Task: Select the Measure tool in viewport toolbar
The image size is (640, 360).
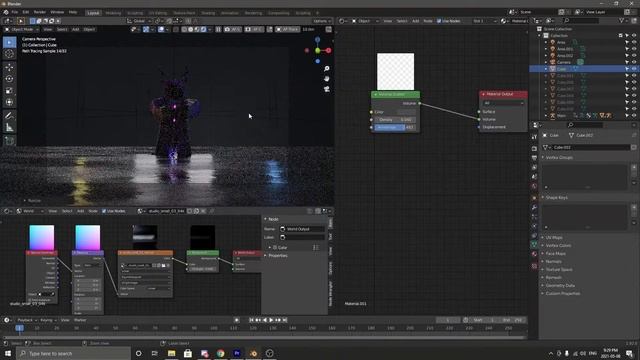Action: coord(9,127)
